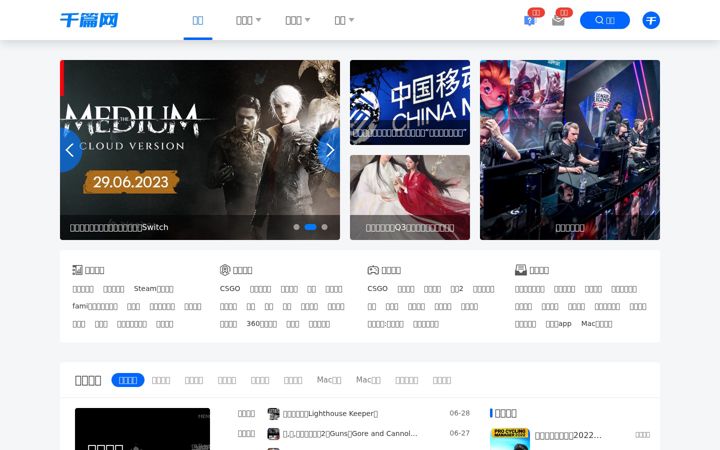Click the newspaper icon heading the first category column
720x450 pixels.
point(77,270)
